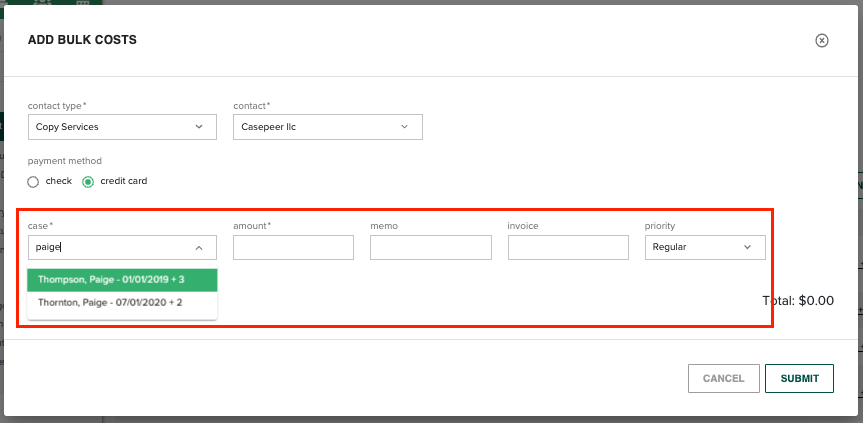Open the Casepeer llc contact dropdown
Viewport: 863px width, 423px height.
(327, 127)
